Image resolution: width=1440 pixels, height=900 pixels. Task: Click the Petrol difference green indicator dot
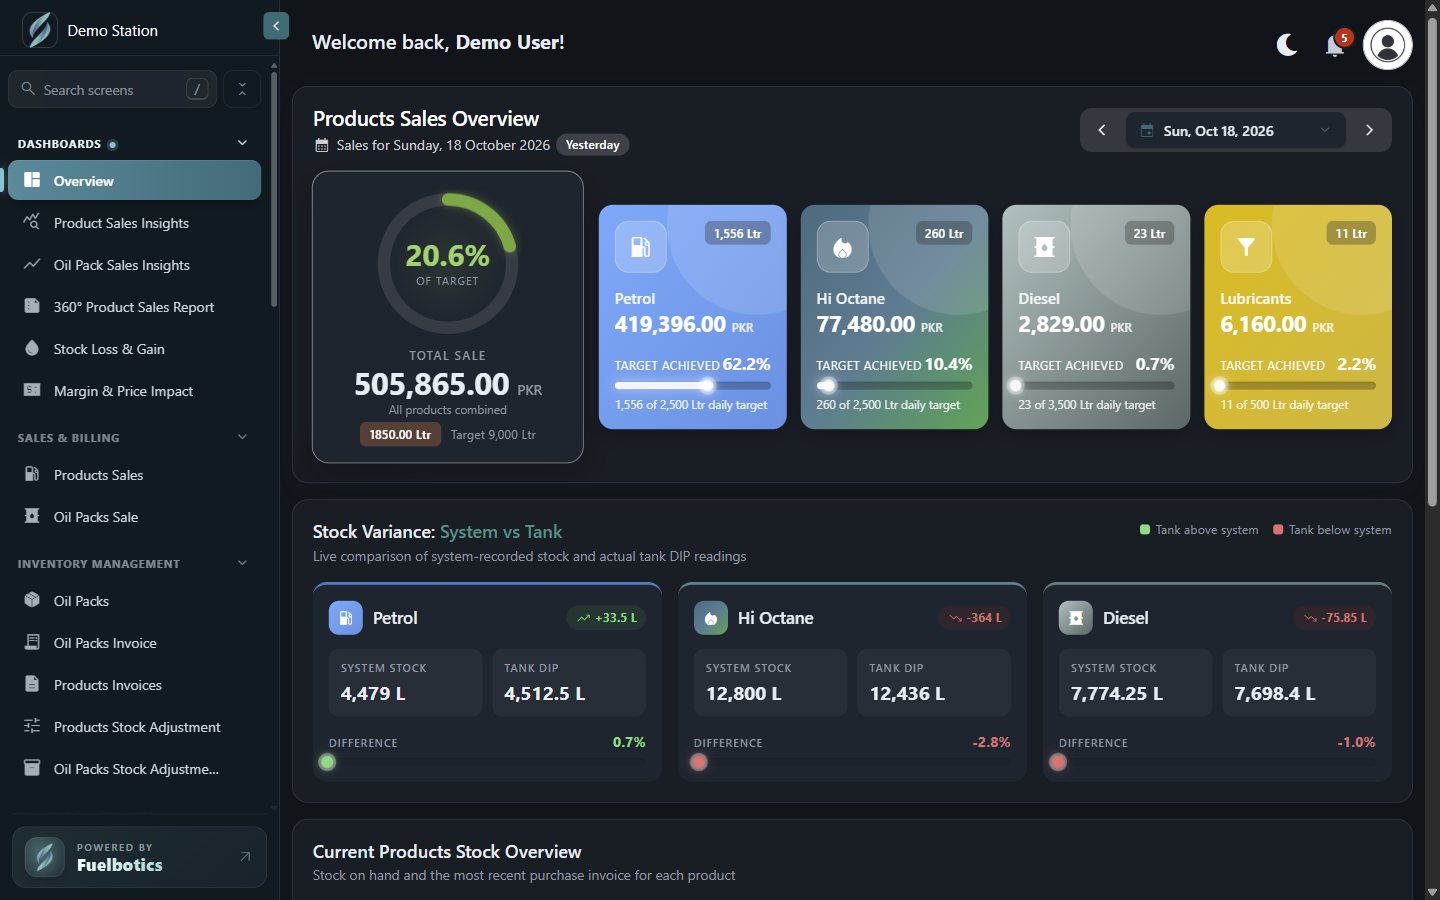(x=327, y=762)
